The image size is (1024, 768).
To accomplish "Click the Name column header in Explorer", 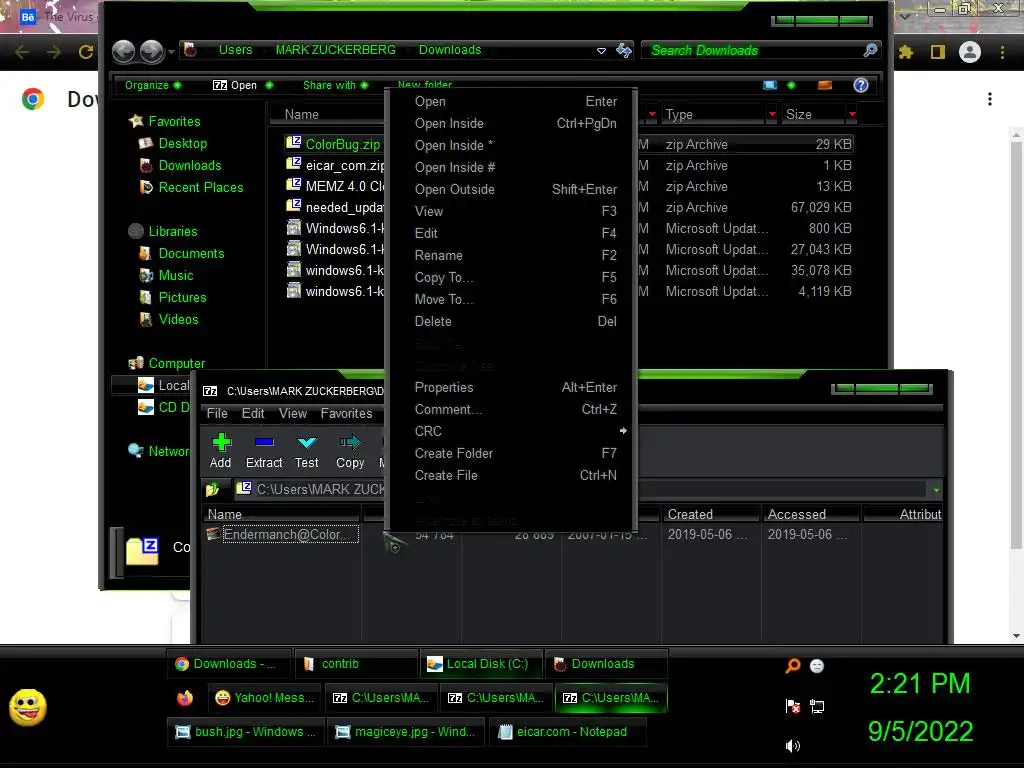I will click(x=327, y=114).
